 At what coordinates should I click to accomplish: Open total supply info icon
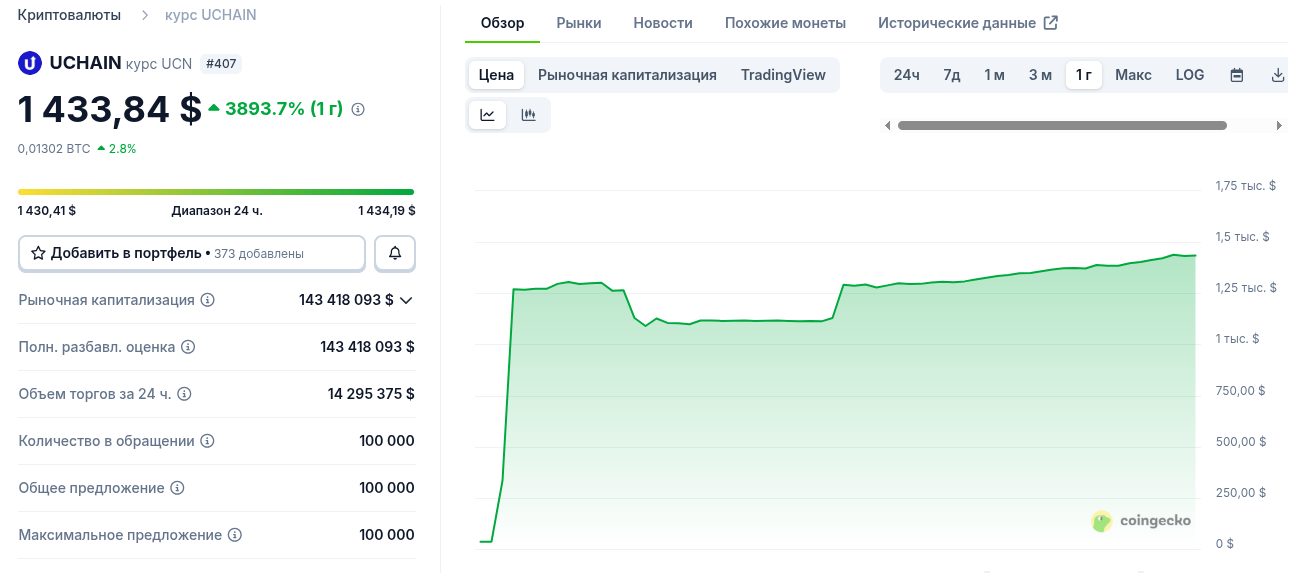[177, 488]
